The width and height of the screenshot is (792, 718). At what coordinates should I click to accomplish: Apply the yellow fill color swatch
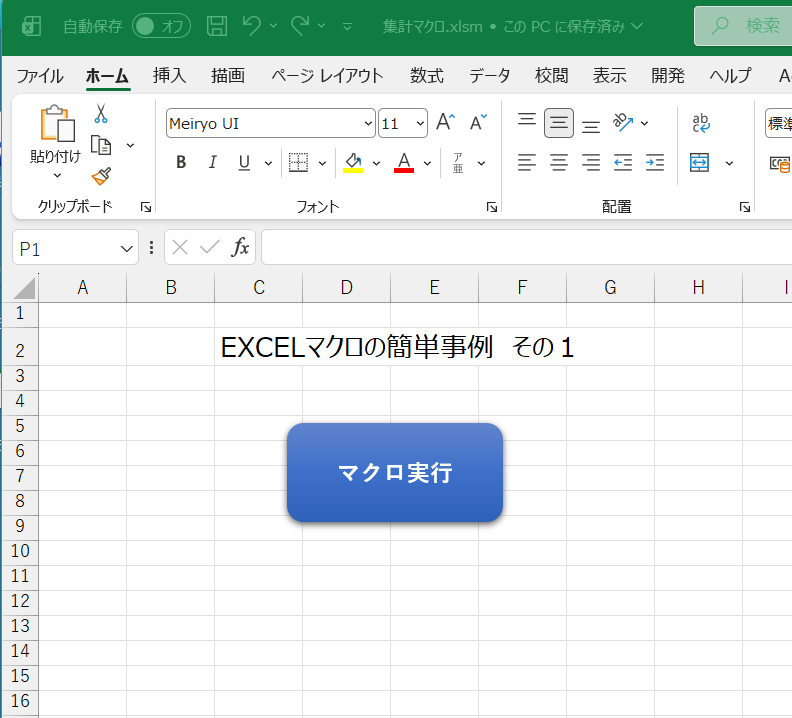point(352,163)
